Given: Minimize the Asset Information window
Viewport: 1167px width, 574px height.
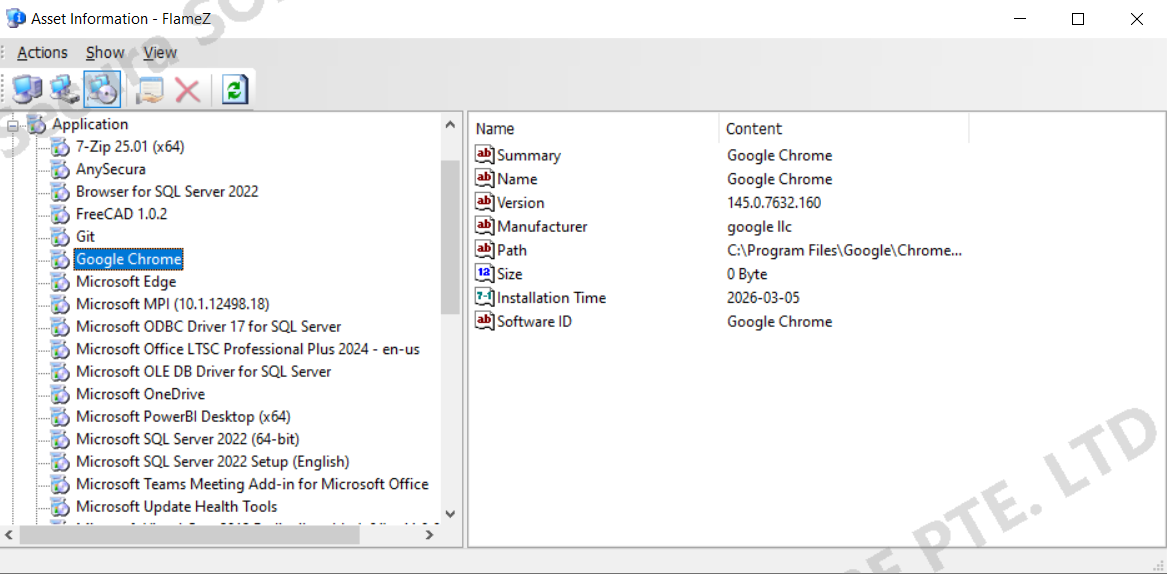Looking at the screenshot, I should coord(1019,19).
